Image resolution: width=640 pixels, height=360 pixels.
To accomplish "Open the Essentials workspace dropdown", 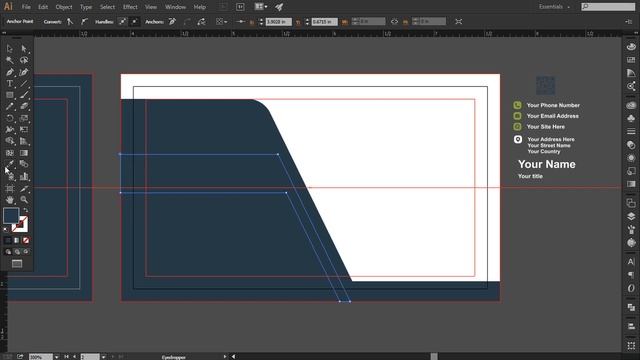I will tap(554, 7).
